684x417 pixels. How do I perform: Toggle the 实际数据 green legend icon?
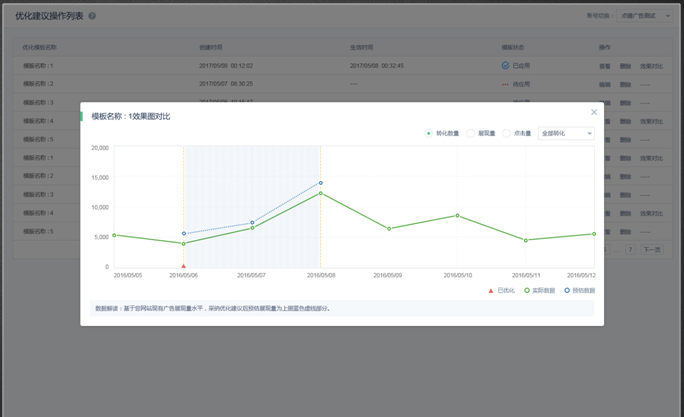point(527,291)
